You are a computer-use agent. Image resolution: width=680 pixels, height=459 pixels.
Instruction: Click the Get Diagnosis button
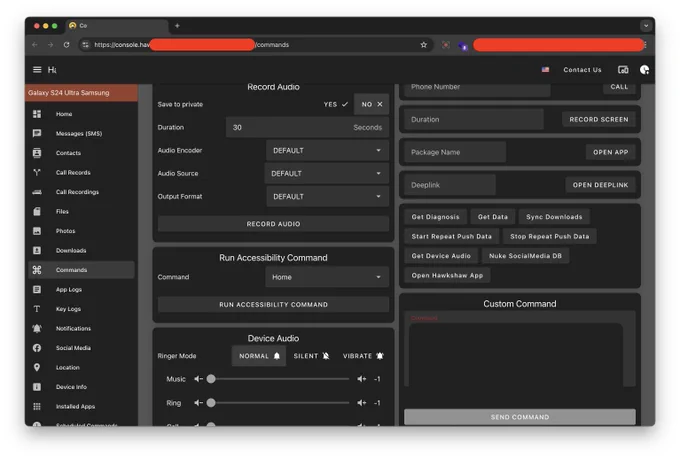pos(435,217)
